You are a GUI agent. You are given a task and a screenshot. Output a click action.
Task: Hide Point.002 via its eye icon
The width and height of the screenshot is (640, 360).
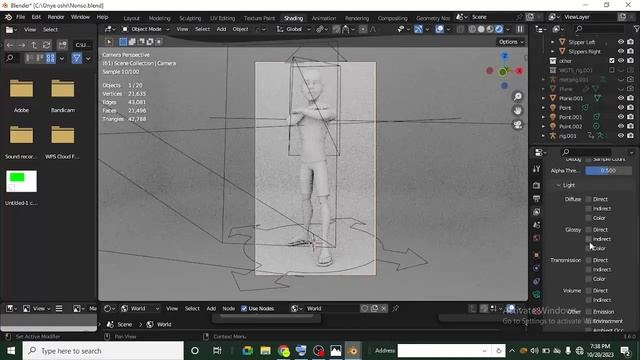pos(621,126)
